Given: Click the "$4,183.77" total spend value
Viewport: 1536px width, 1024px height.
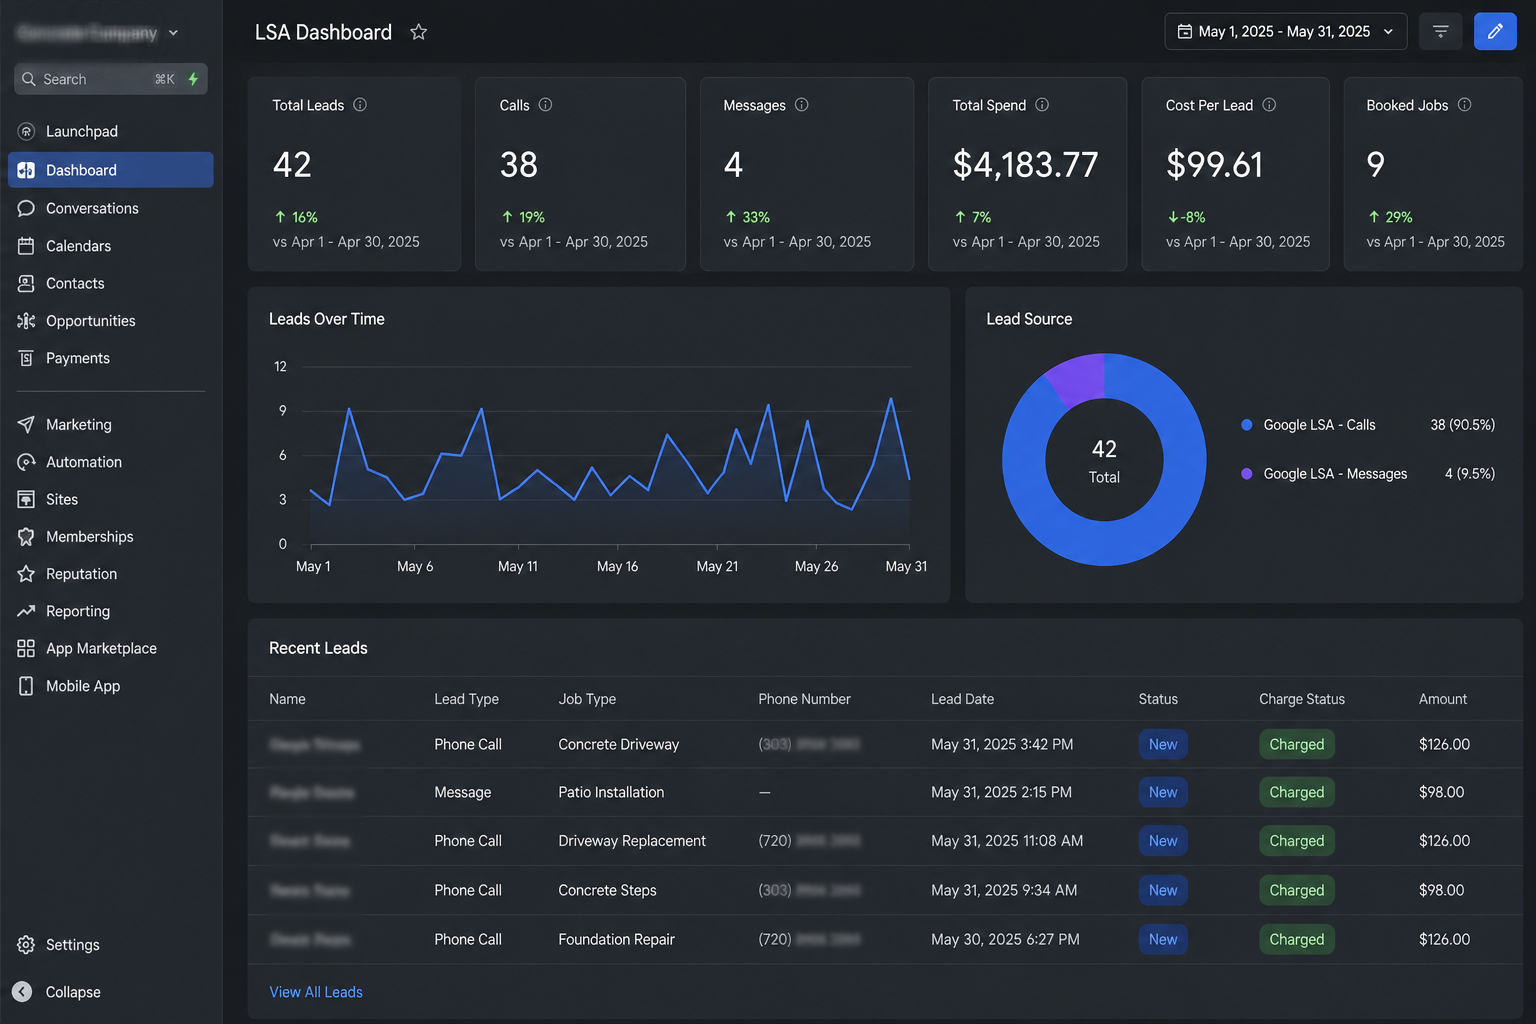Looking at the screenshot, I should (1025, 164).
